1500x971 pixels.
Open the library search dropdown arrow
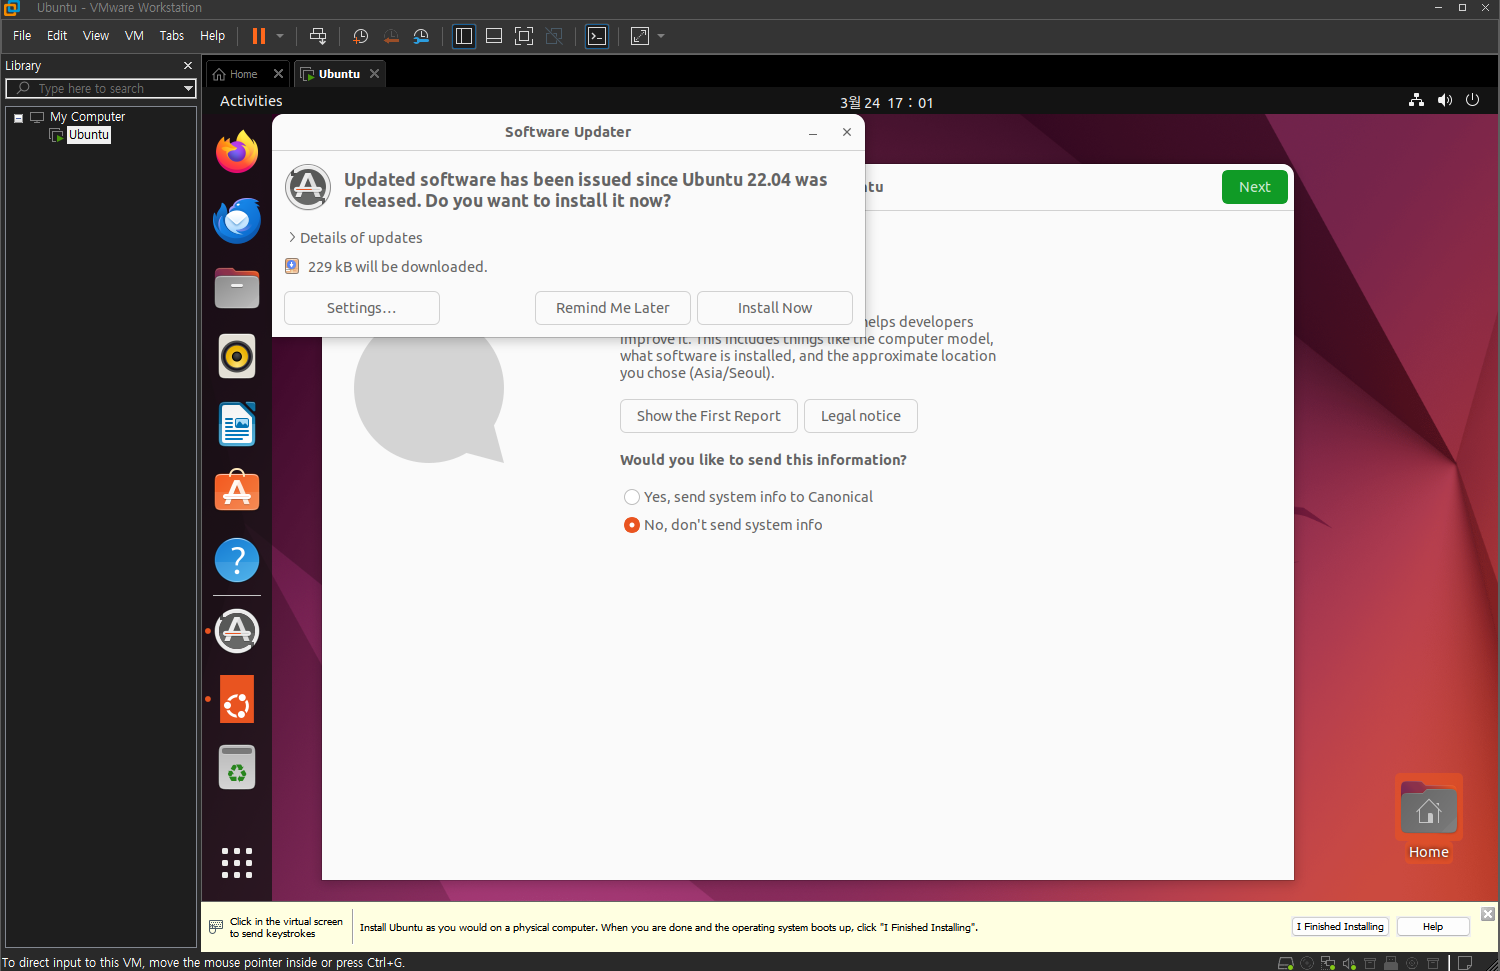click(188, 89)
